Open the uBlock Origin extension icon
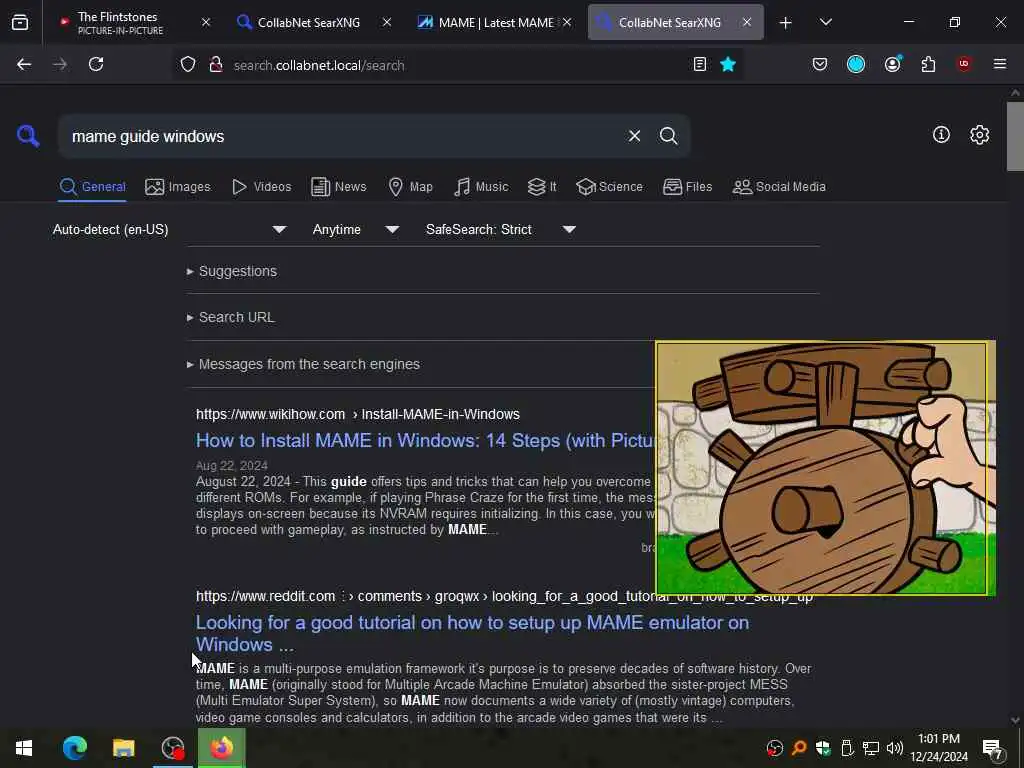 [x=963, y=64]
